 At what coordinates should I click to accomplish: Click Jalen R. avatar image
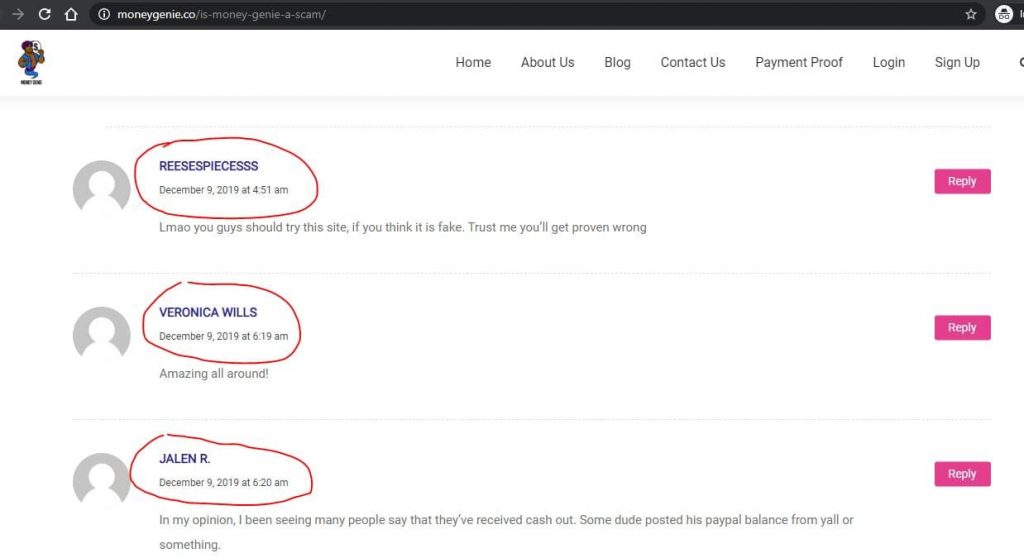pyautogui.click(x=101, y=481)
